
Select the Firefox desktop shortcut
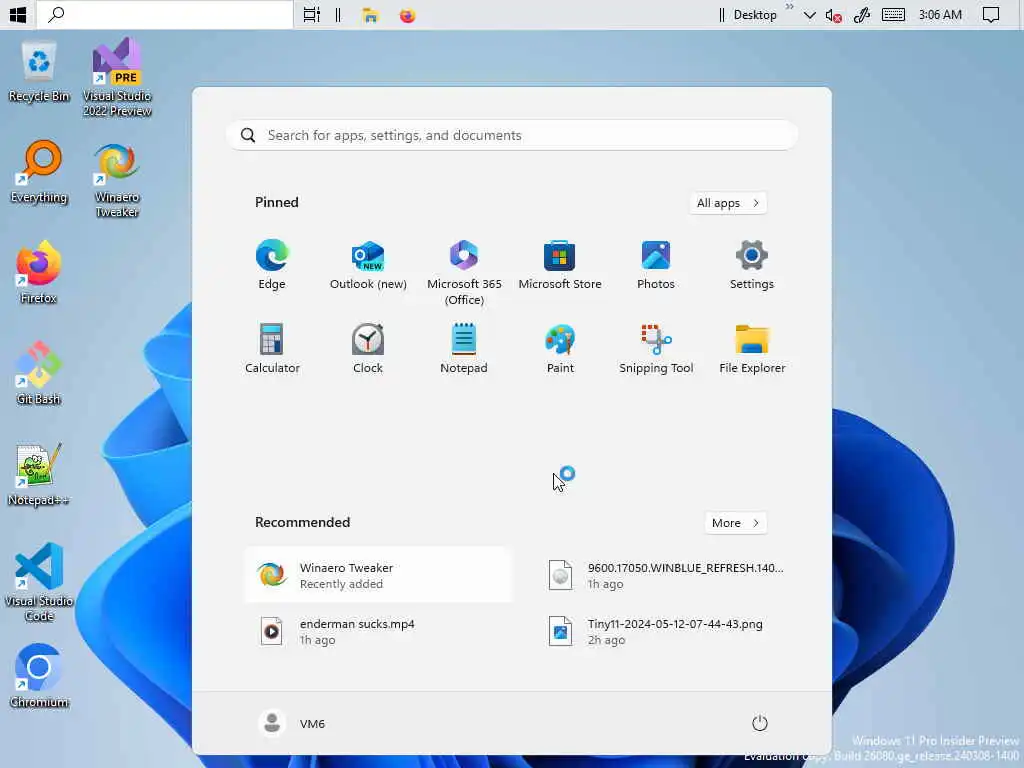coord(39,273)
